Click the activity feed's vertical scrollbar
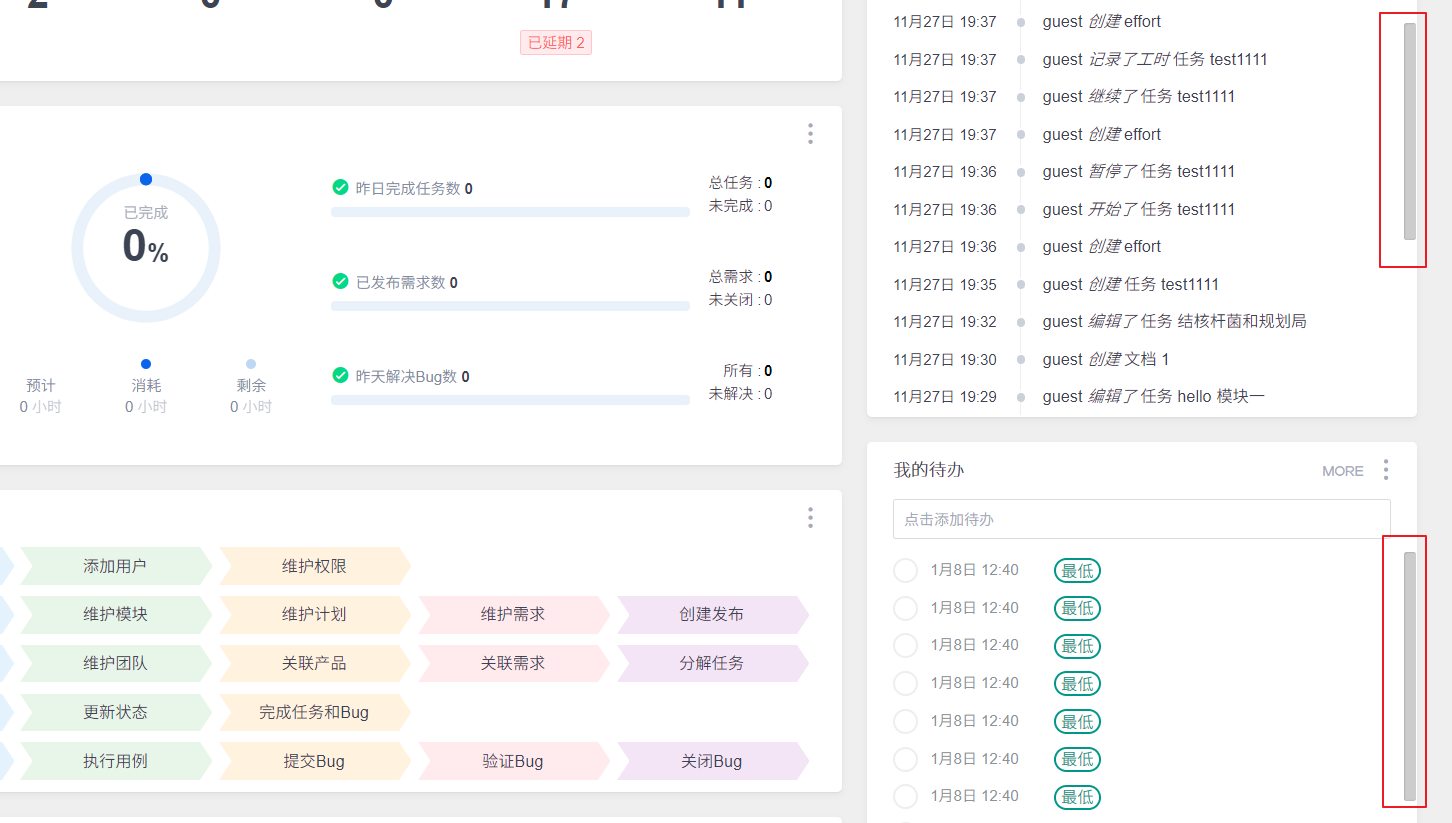This screenshot has height=823, width=1452. click(x=1409, y=130)
